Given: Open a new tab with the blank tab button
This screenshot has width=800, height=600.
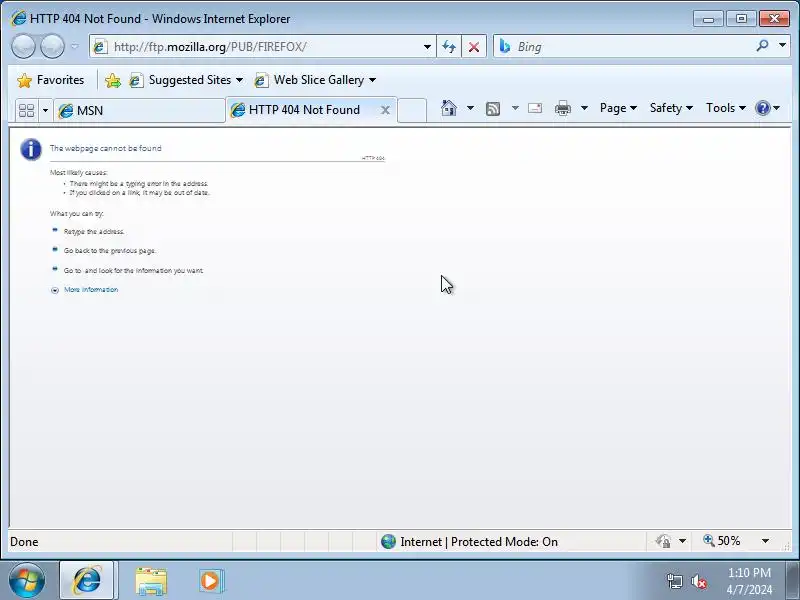Looking at the screenshot, I should click(x=412, y=110).
